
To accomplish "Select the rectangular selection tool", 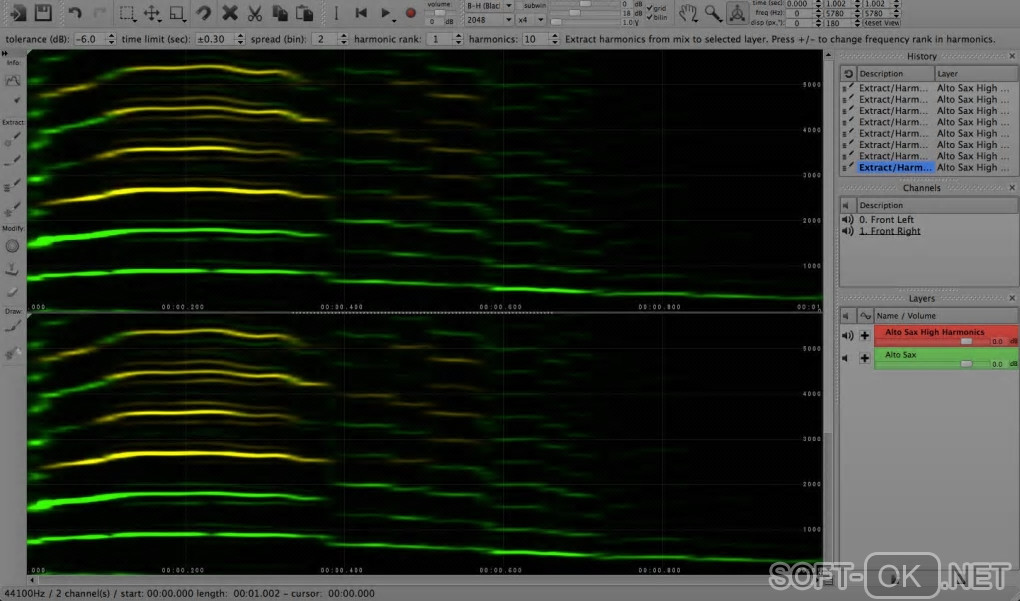I will 127,13.
